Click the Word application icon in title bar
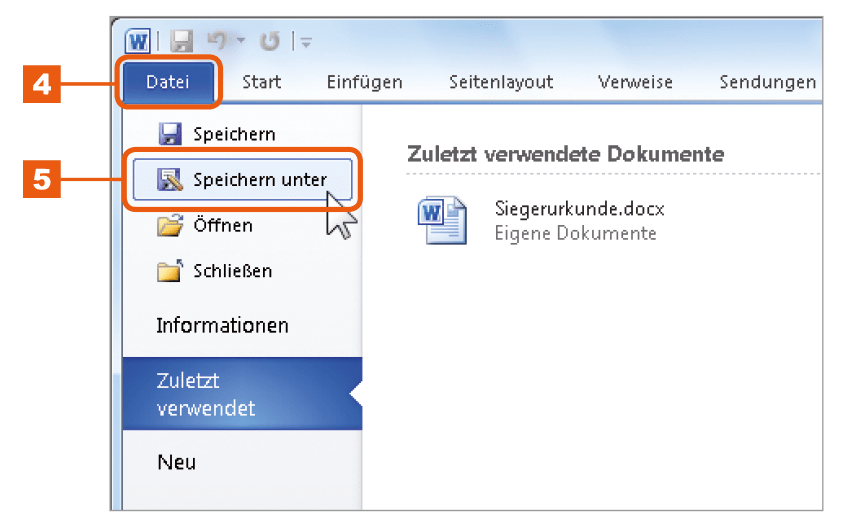 click(138, 41)
